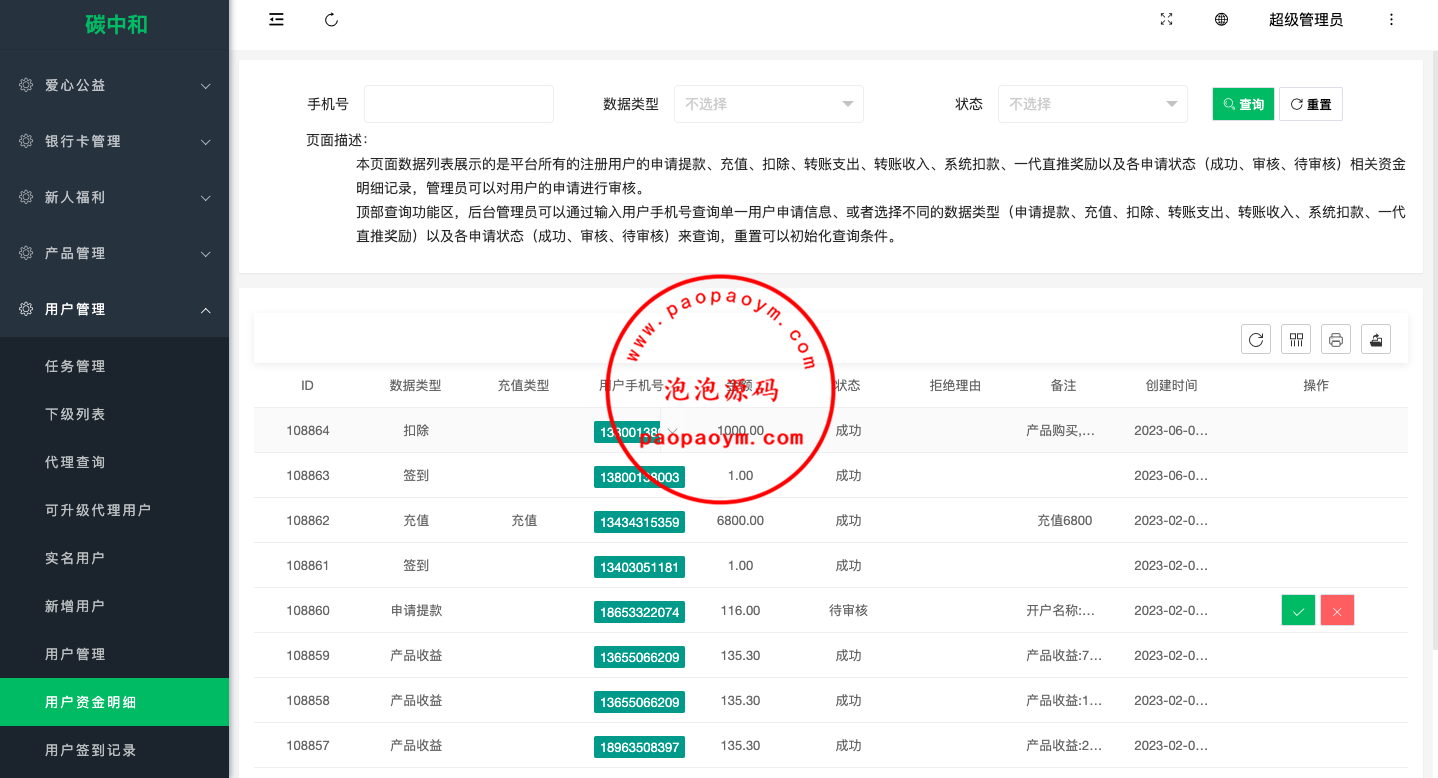1438x778 pixels.
Task: Go to 实名用户 menu item
Action: click(x=75, y=558)
